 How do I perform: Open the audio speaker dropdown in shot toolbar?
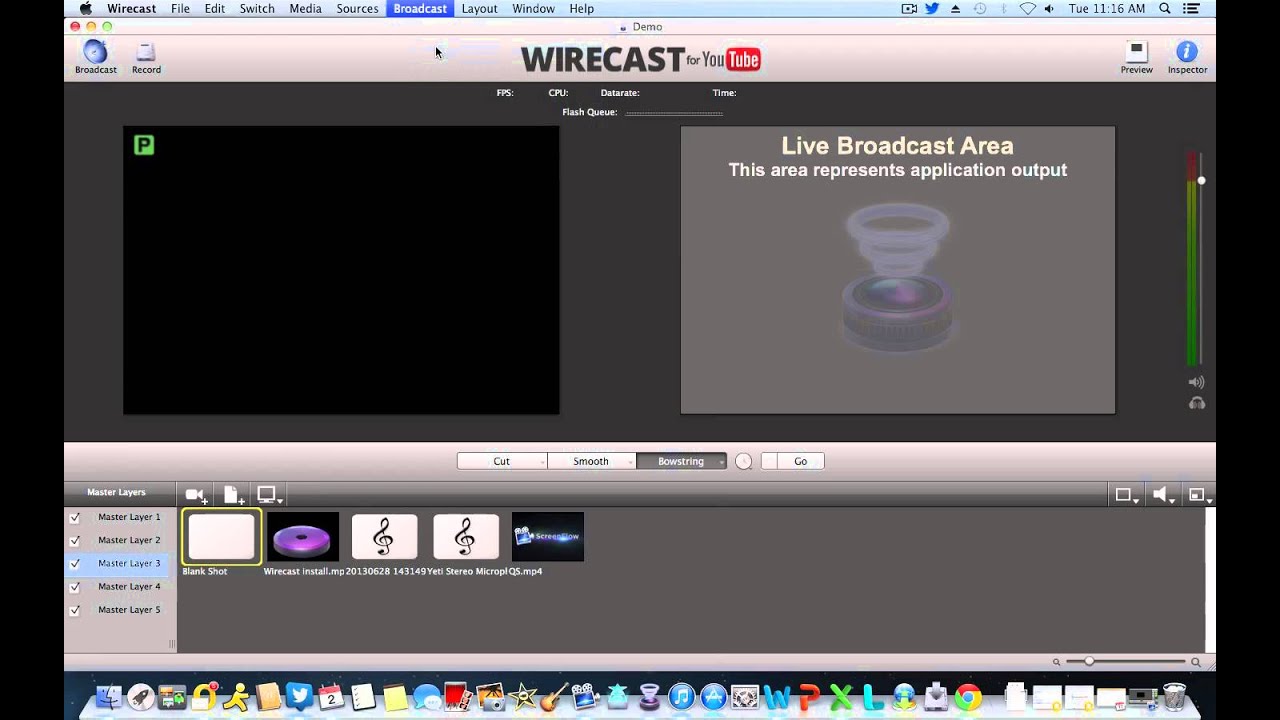pos(1162,495)
